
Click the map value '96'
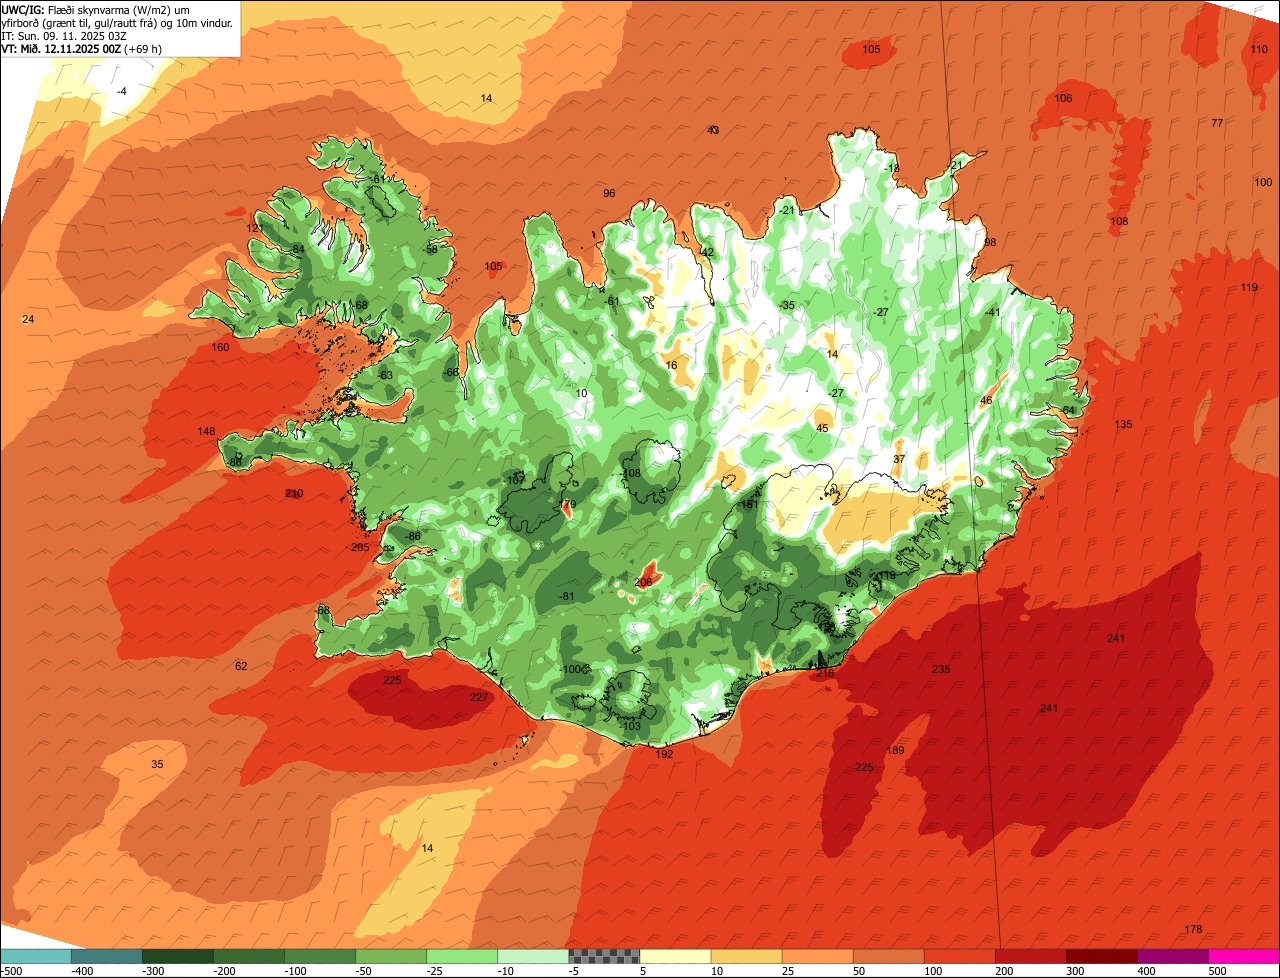pyautogui.click(x=609, y=193)
